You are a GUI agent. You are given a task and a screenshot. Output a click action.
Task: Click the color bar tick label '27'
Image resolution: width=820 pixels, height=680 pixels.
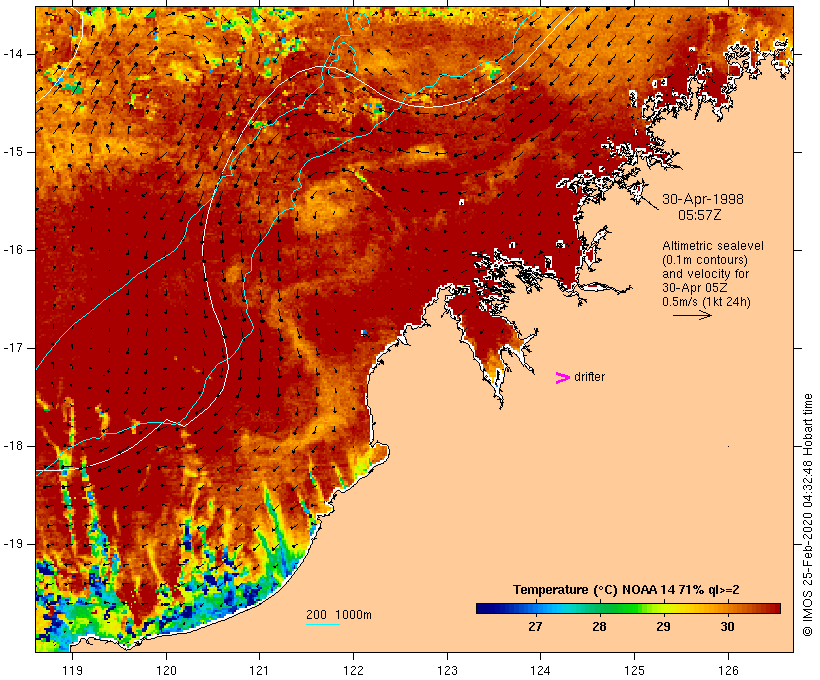(535, 627)
